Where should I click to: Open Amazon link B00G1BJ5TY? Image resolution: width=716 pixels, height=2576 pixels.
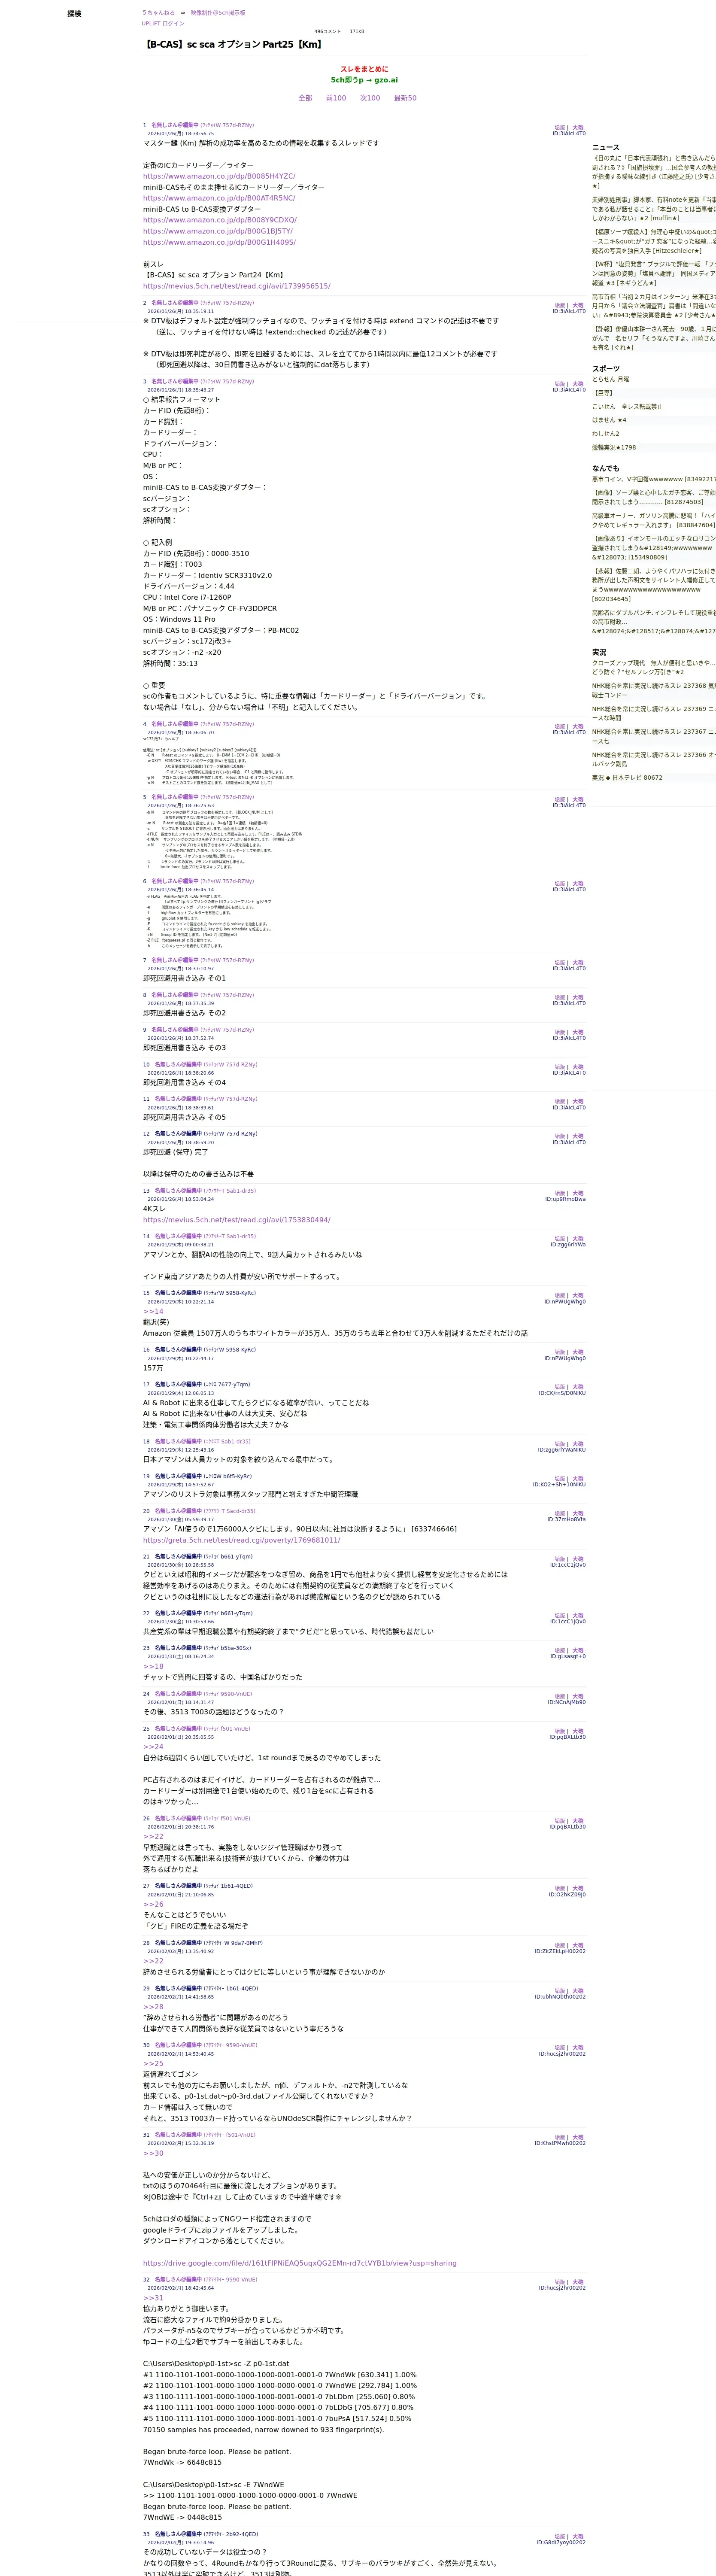tap(218, 231)
